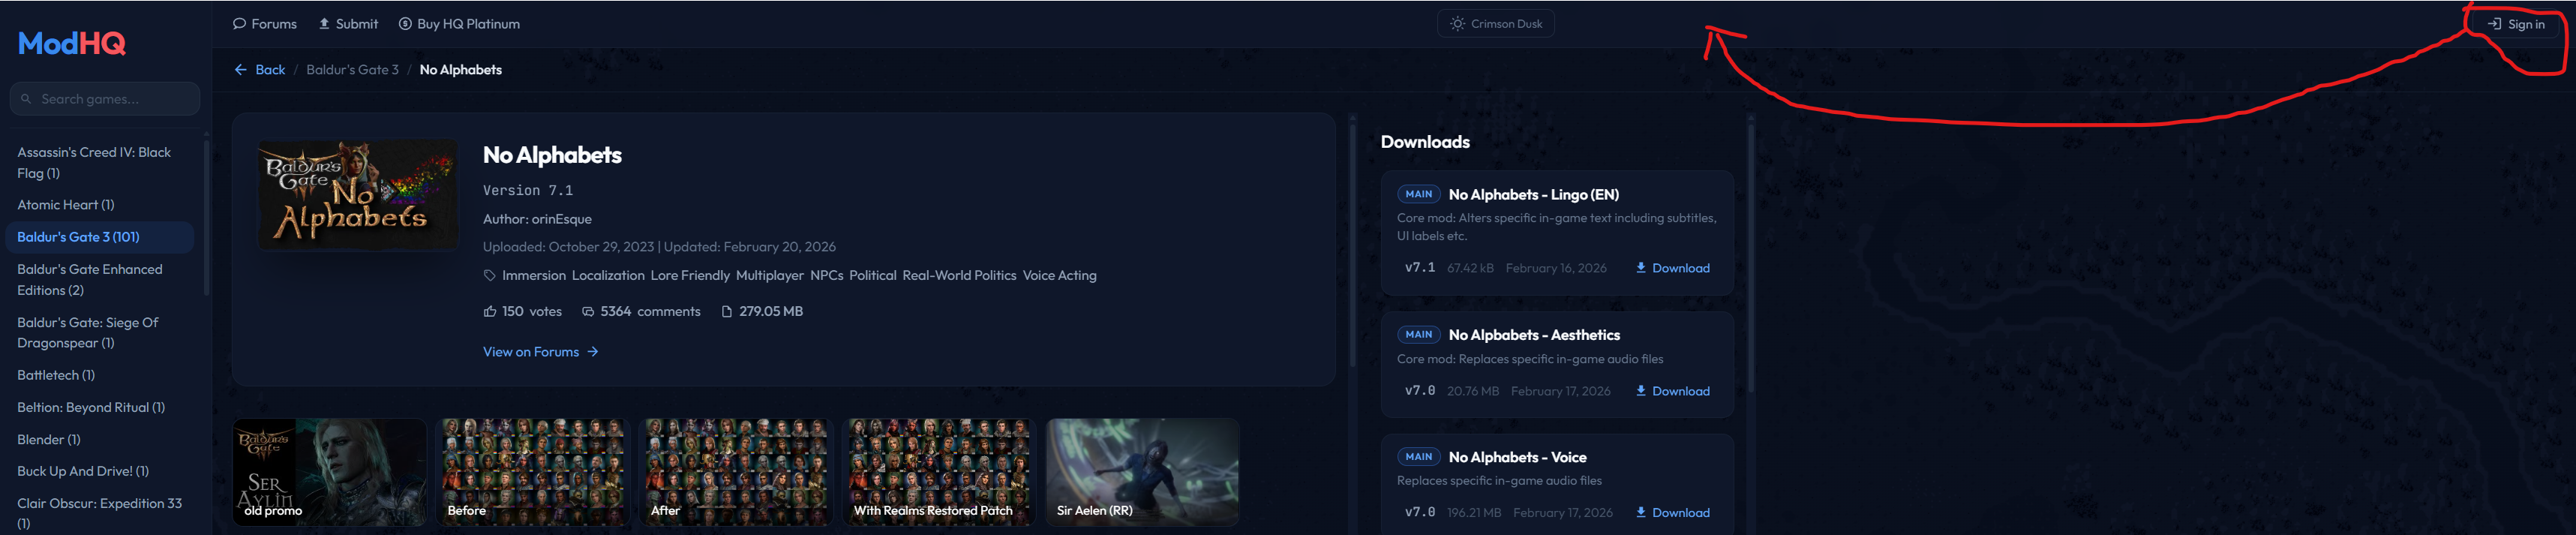
Task: Open 'With Realms Restored Patch' thumbnail
Action: point(940,472)
